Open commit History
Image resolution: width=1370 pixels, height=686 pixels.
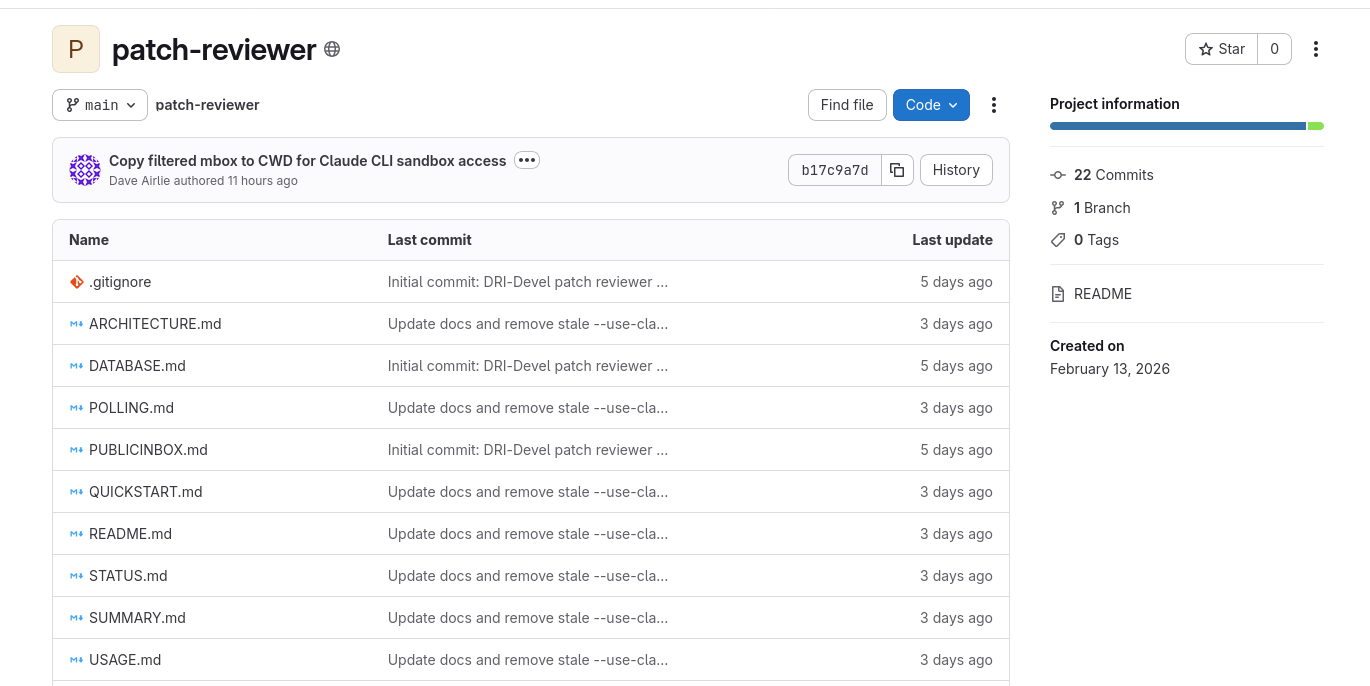pos(956,170)
